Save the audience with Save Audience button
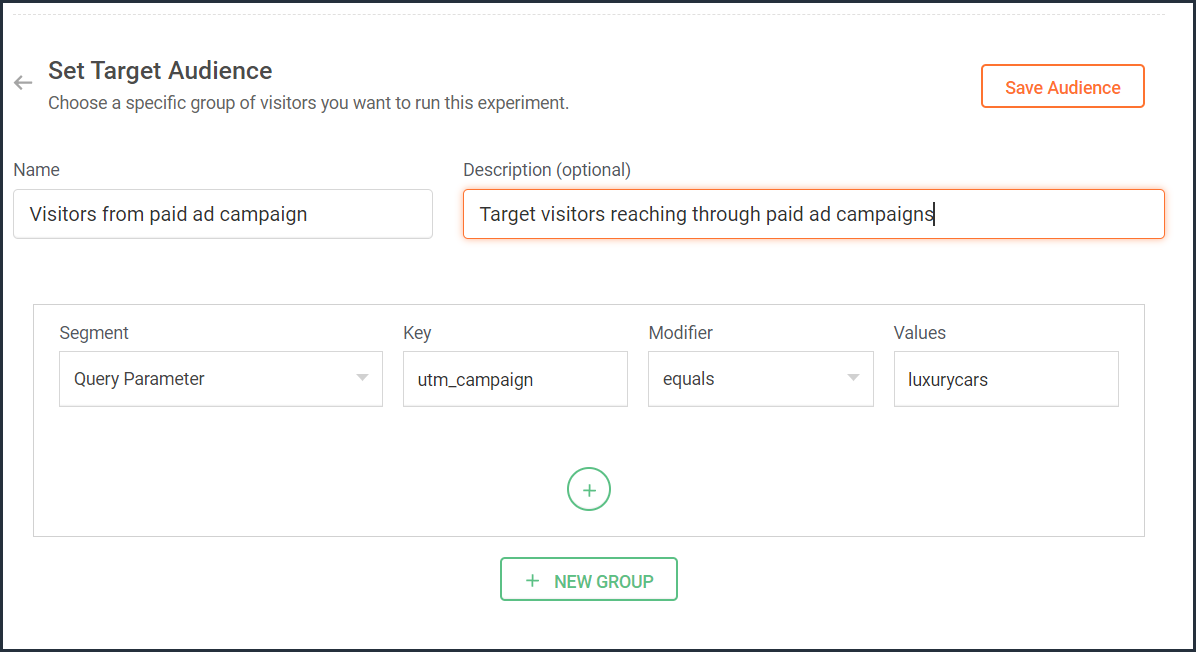Viewport: 1196px width, 652px height. pyautogui.click(x=1063, y=86)
